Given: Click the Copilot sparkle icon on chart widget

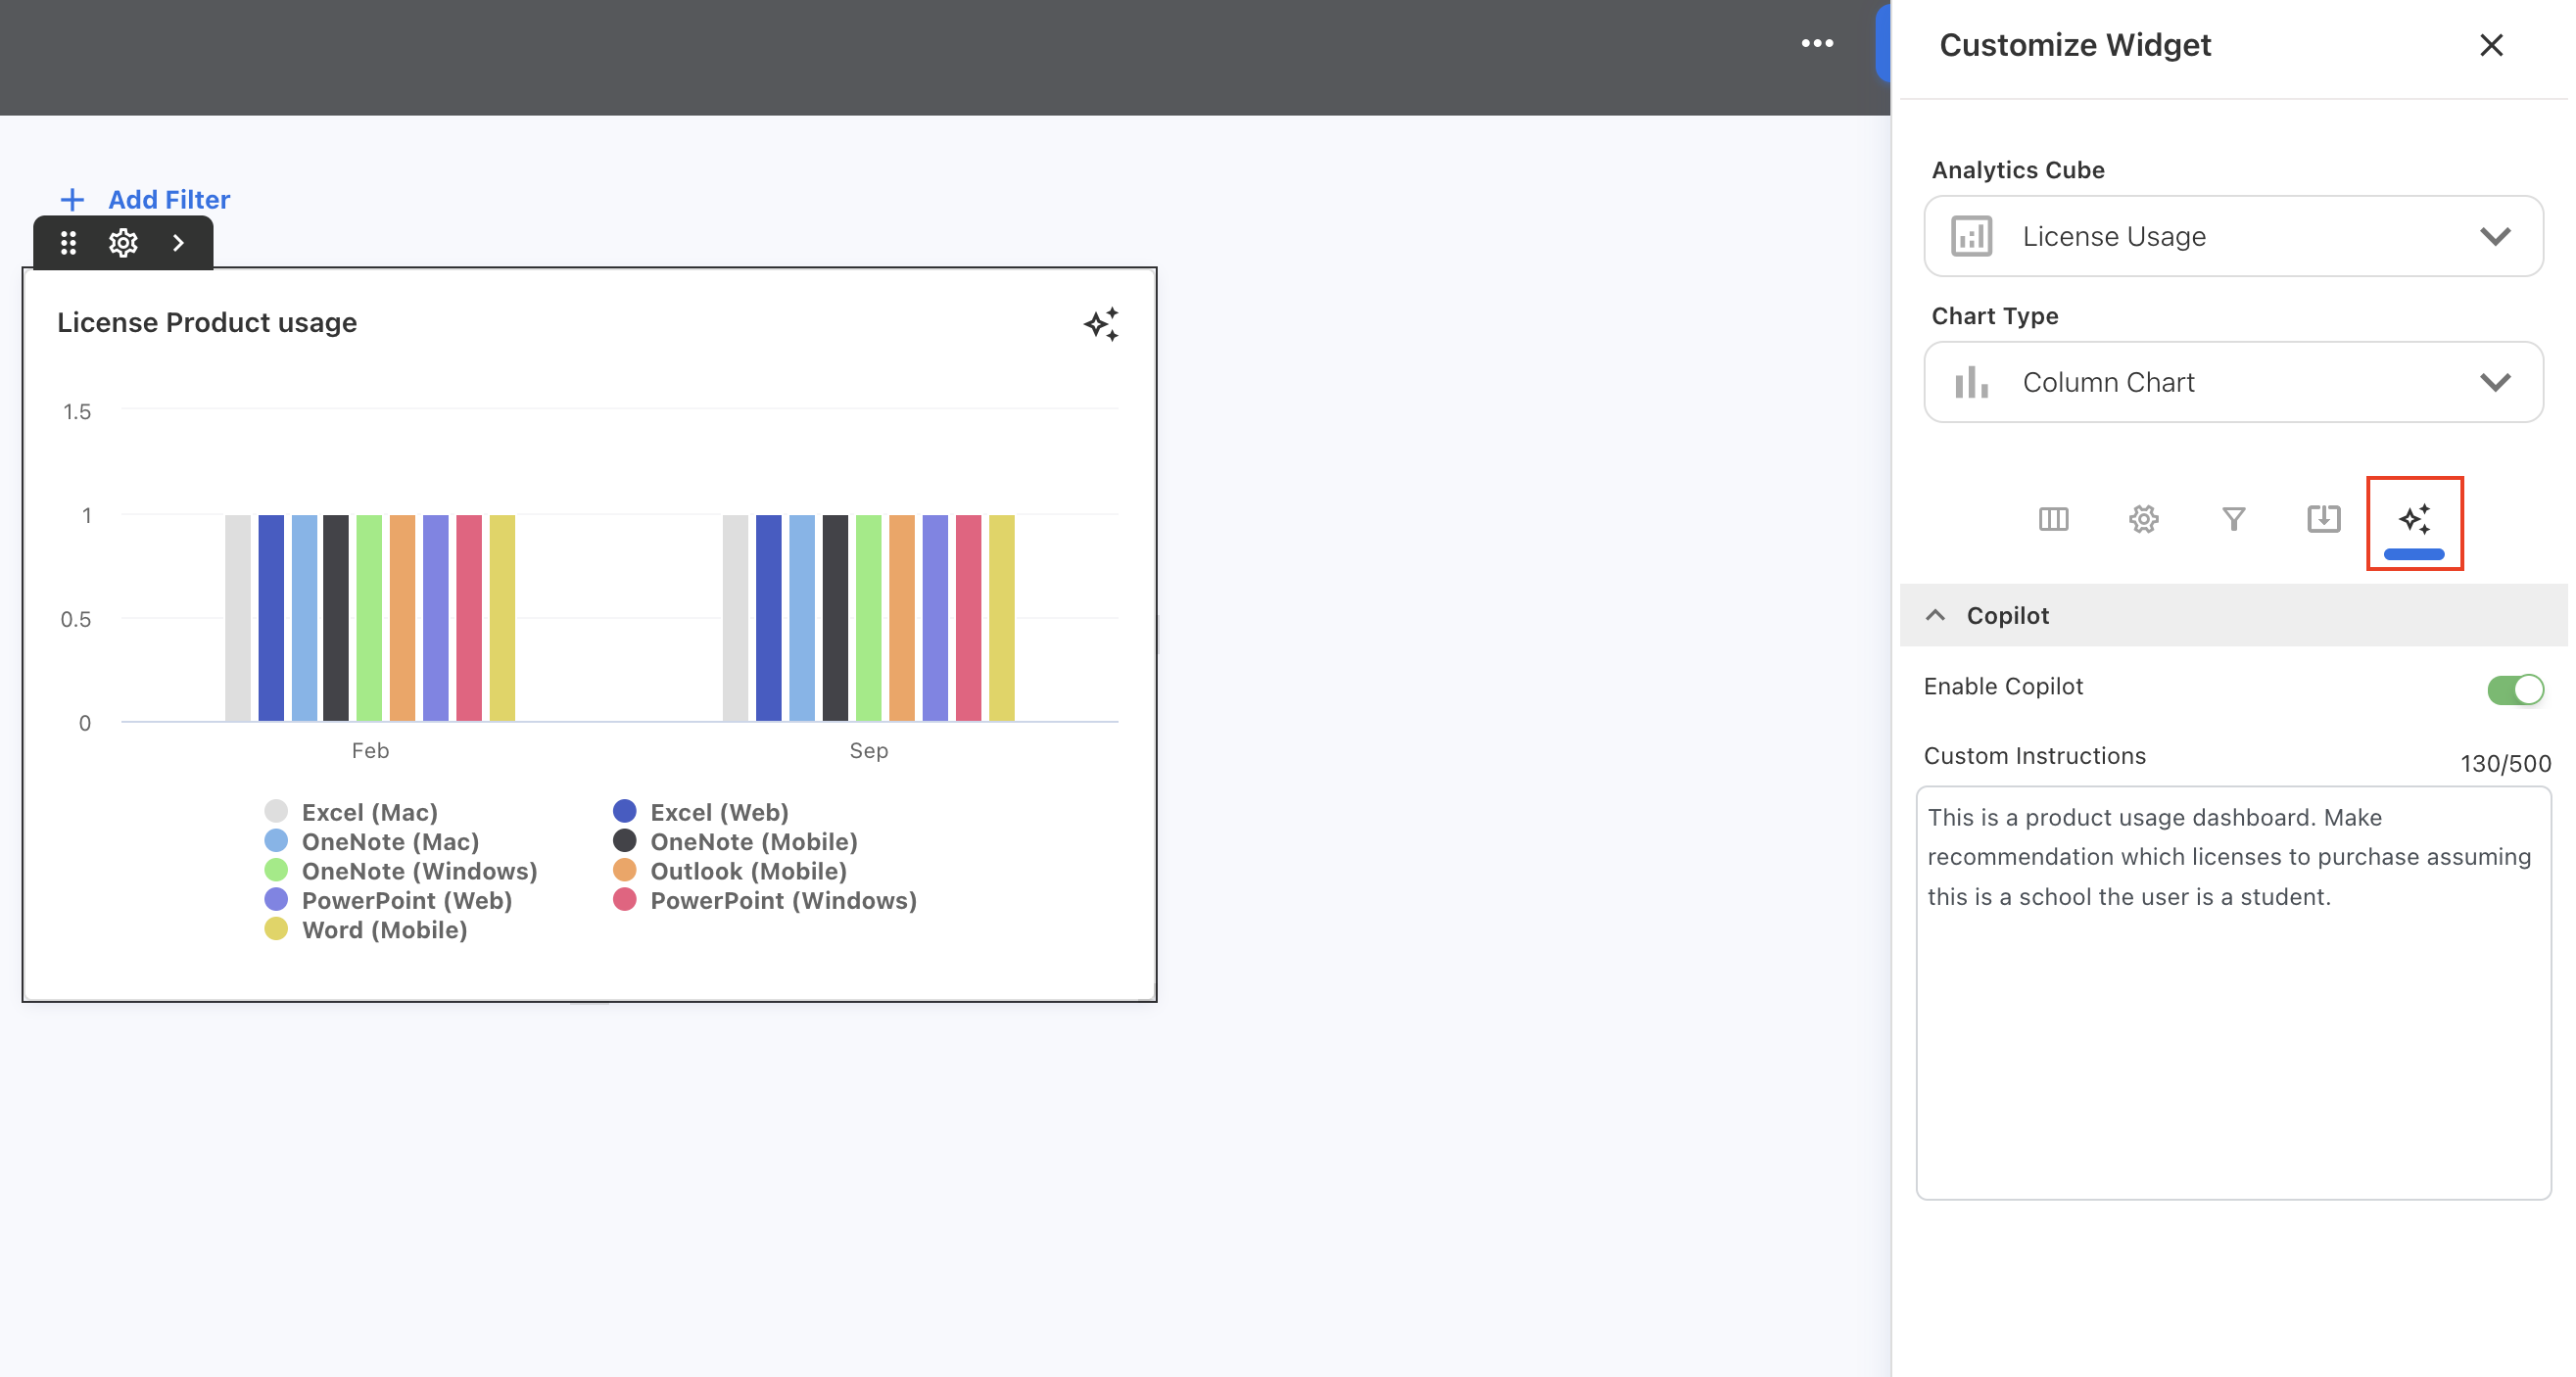Looking at the screenshot, I should (x=1101, y=324).
